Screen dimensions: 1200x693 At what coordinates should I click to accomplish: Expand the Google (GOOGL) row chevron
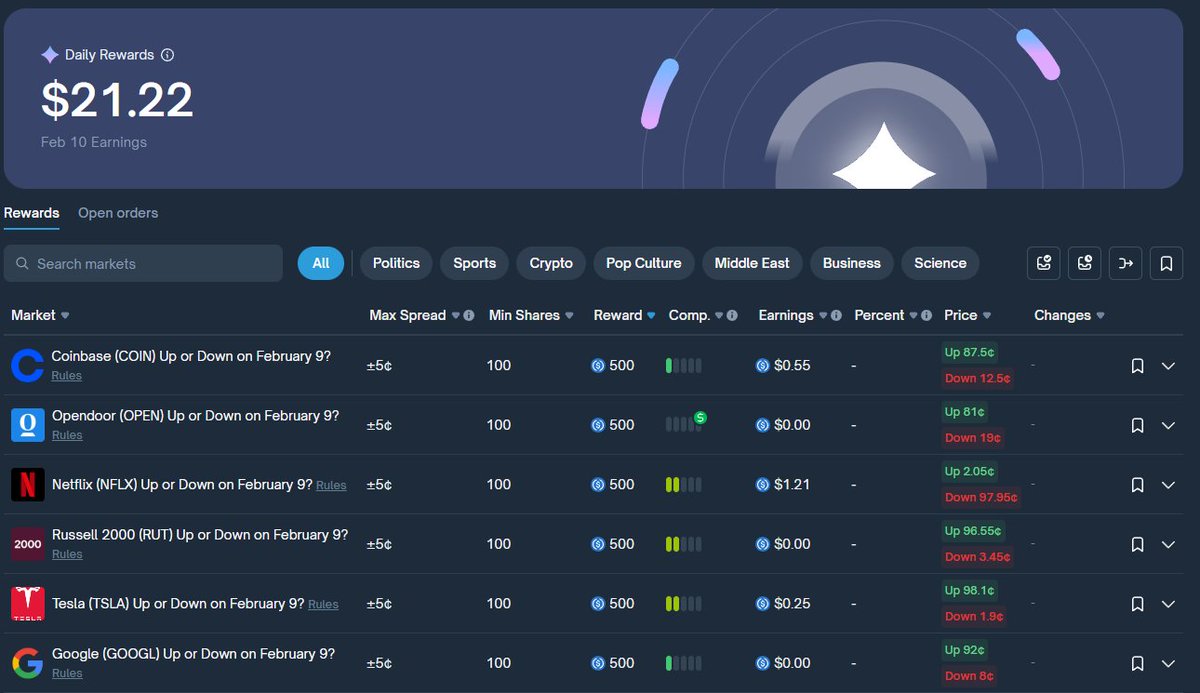[x=1168, y=663]
